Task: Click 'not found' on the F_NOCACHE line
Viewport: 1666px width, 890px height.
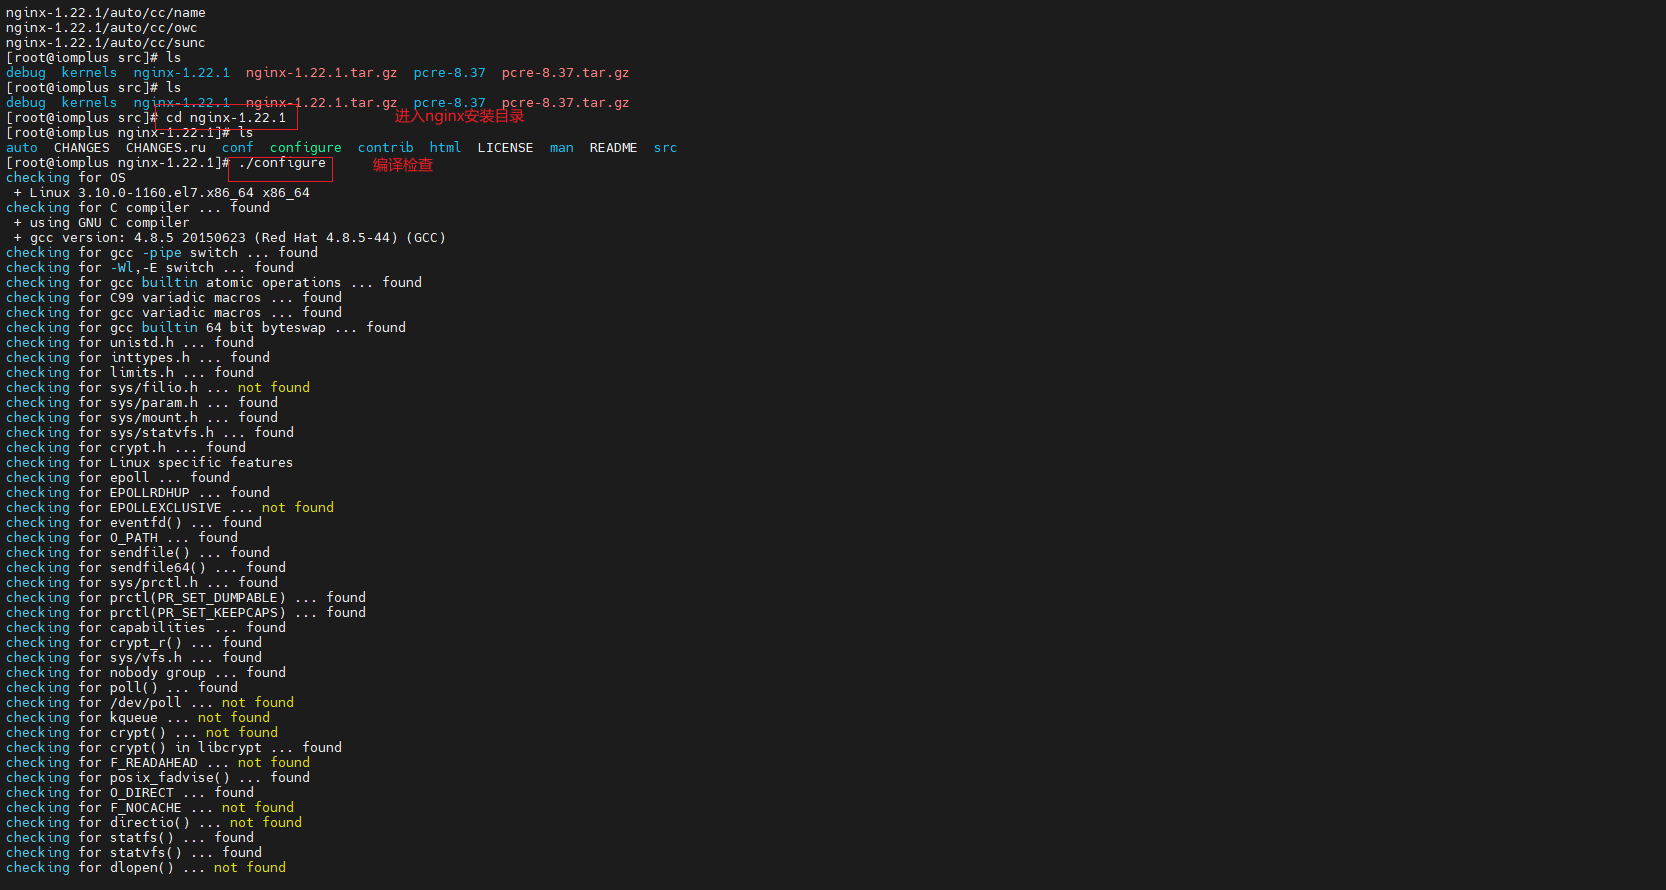Action: (258, 808)
